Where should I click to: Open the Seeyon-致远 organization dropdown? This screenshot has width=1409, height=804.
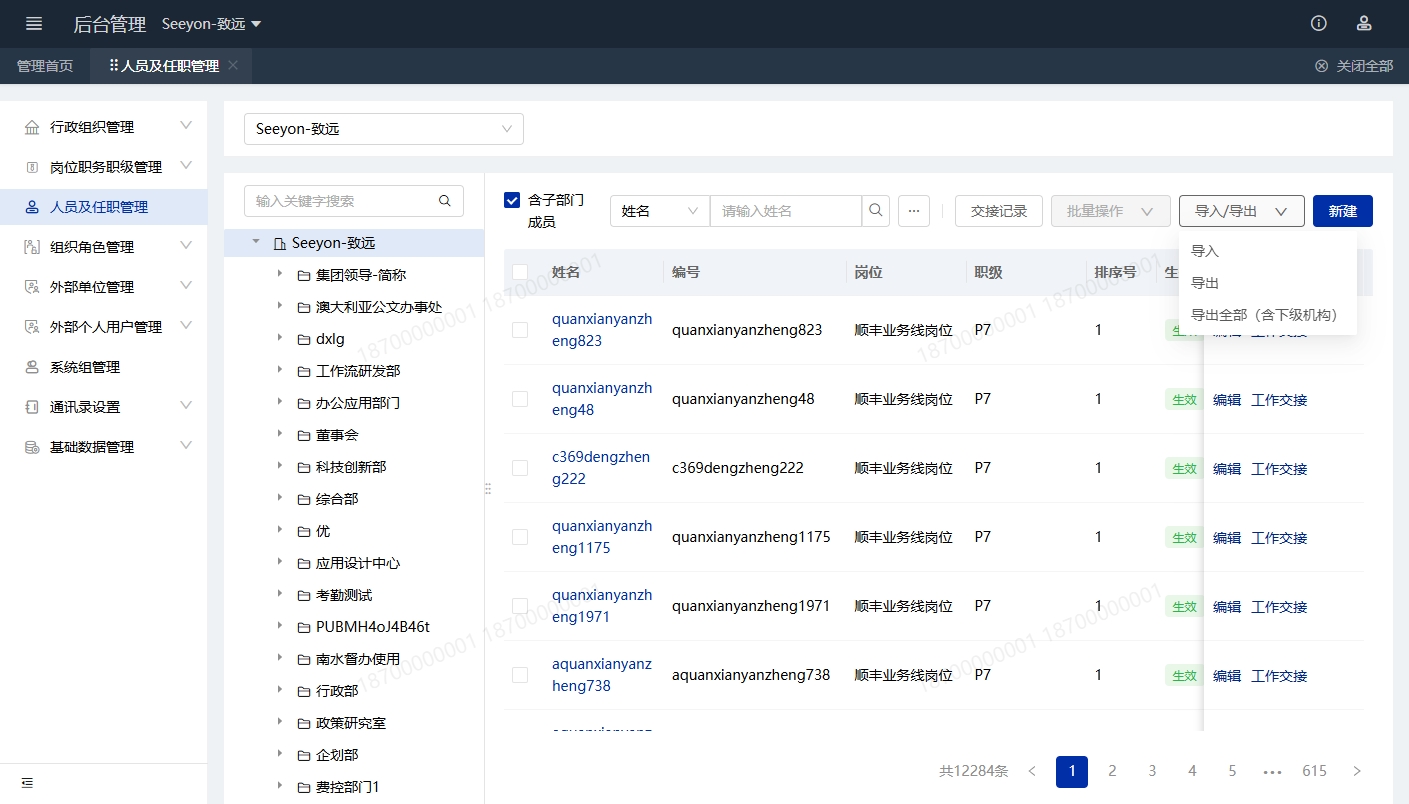click(x=384, y=129)
